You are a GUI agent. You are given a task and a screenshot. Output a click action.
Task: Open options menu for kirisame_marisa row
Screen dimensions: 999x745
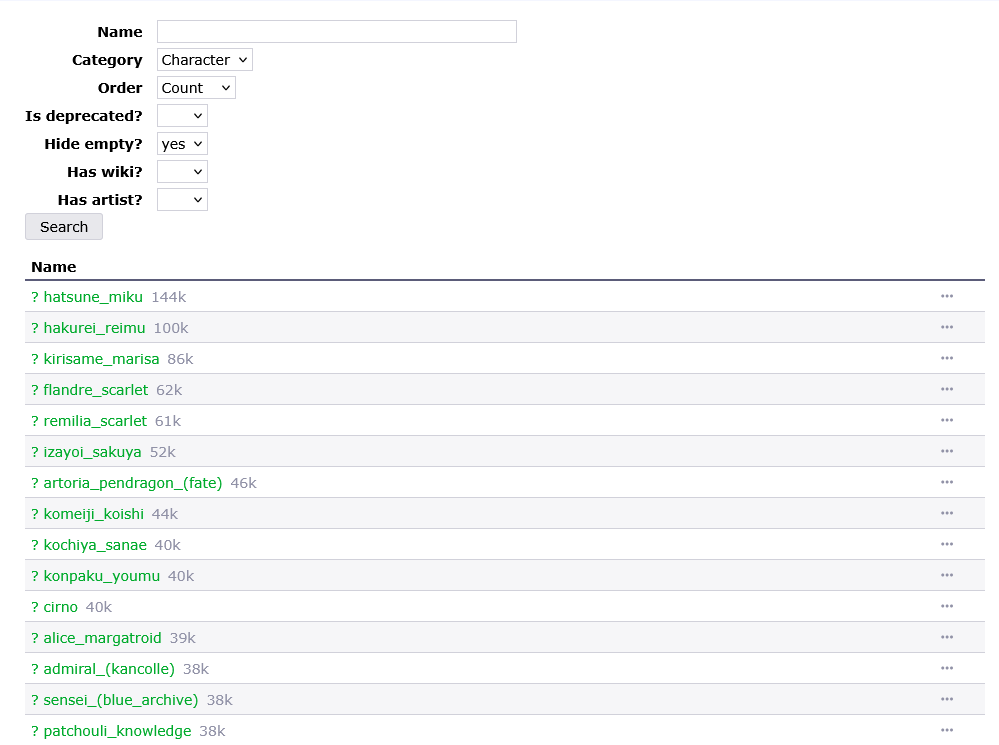[x=947, y=358]
